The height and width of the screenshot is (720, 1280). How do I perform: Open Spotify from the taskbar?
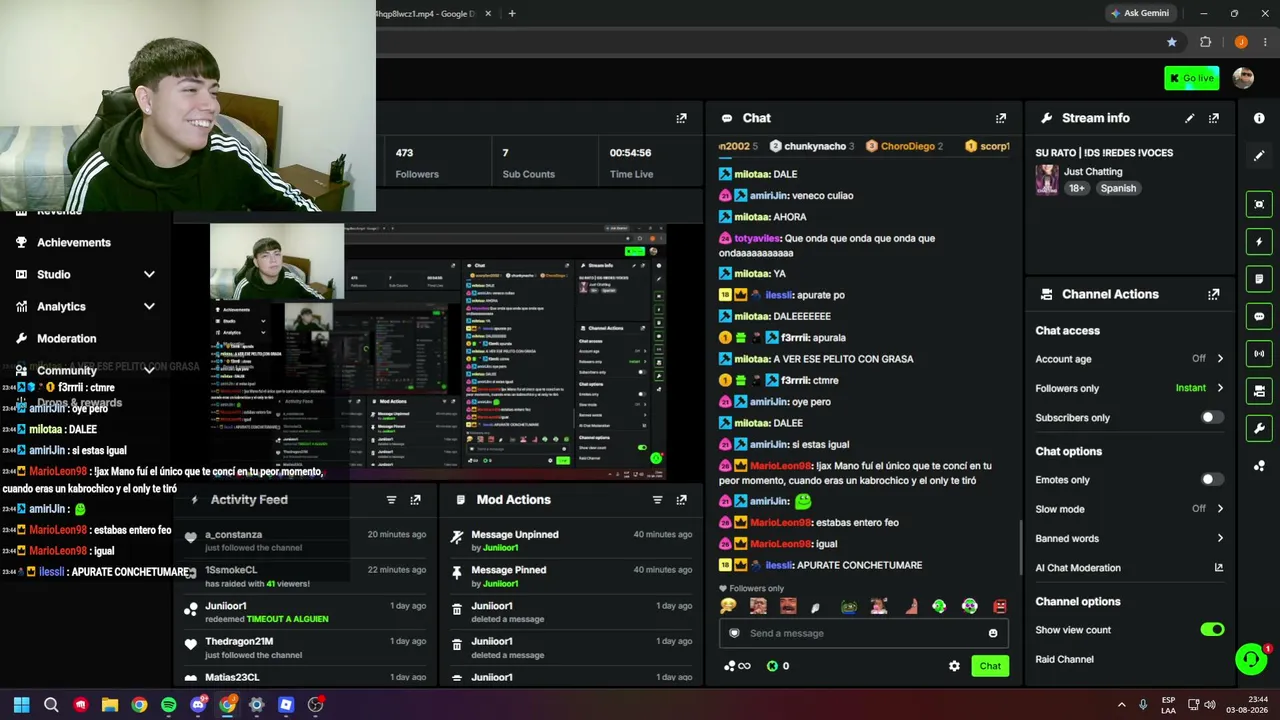(168, 705)
